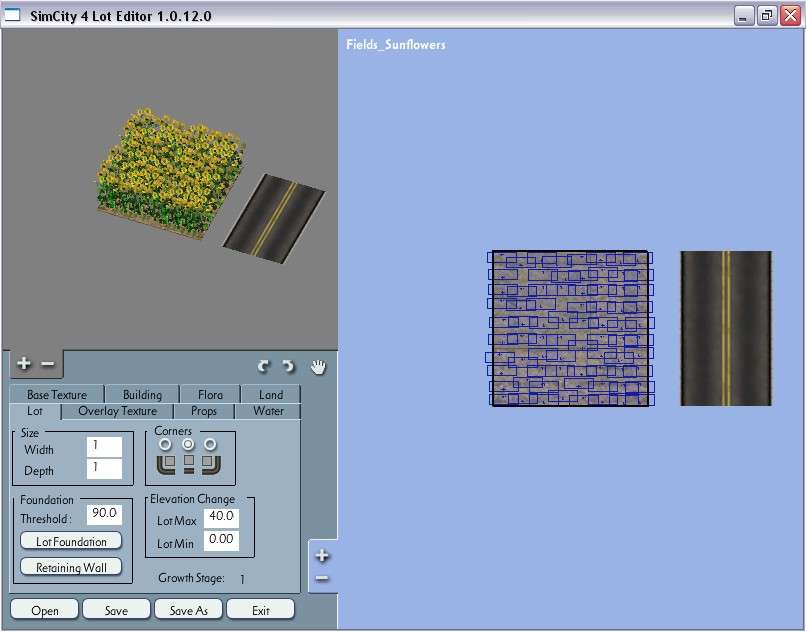Click the sunflower field in 3D preview
This screenshot has width=806, height=632.
coord(171,172)
